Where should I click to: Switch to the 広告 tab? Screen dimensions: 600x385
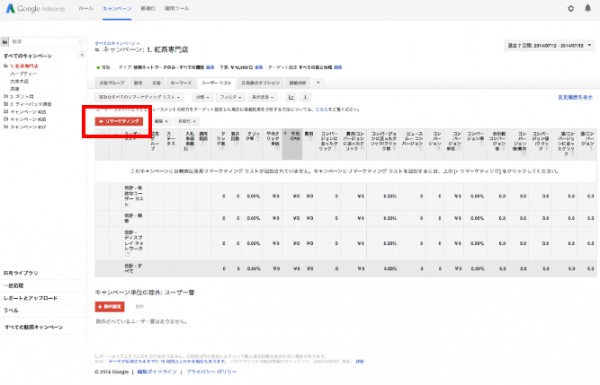click(x=157, y=83)
